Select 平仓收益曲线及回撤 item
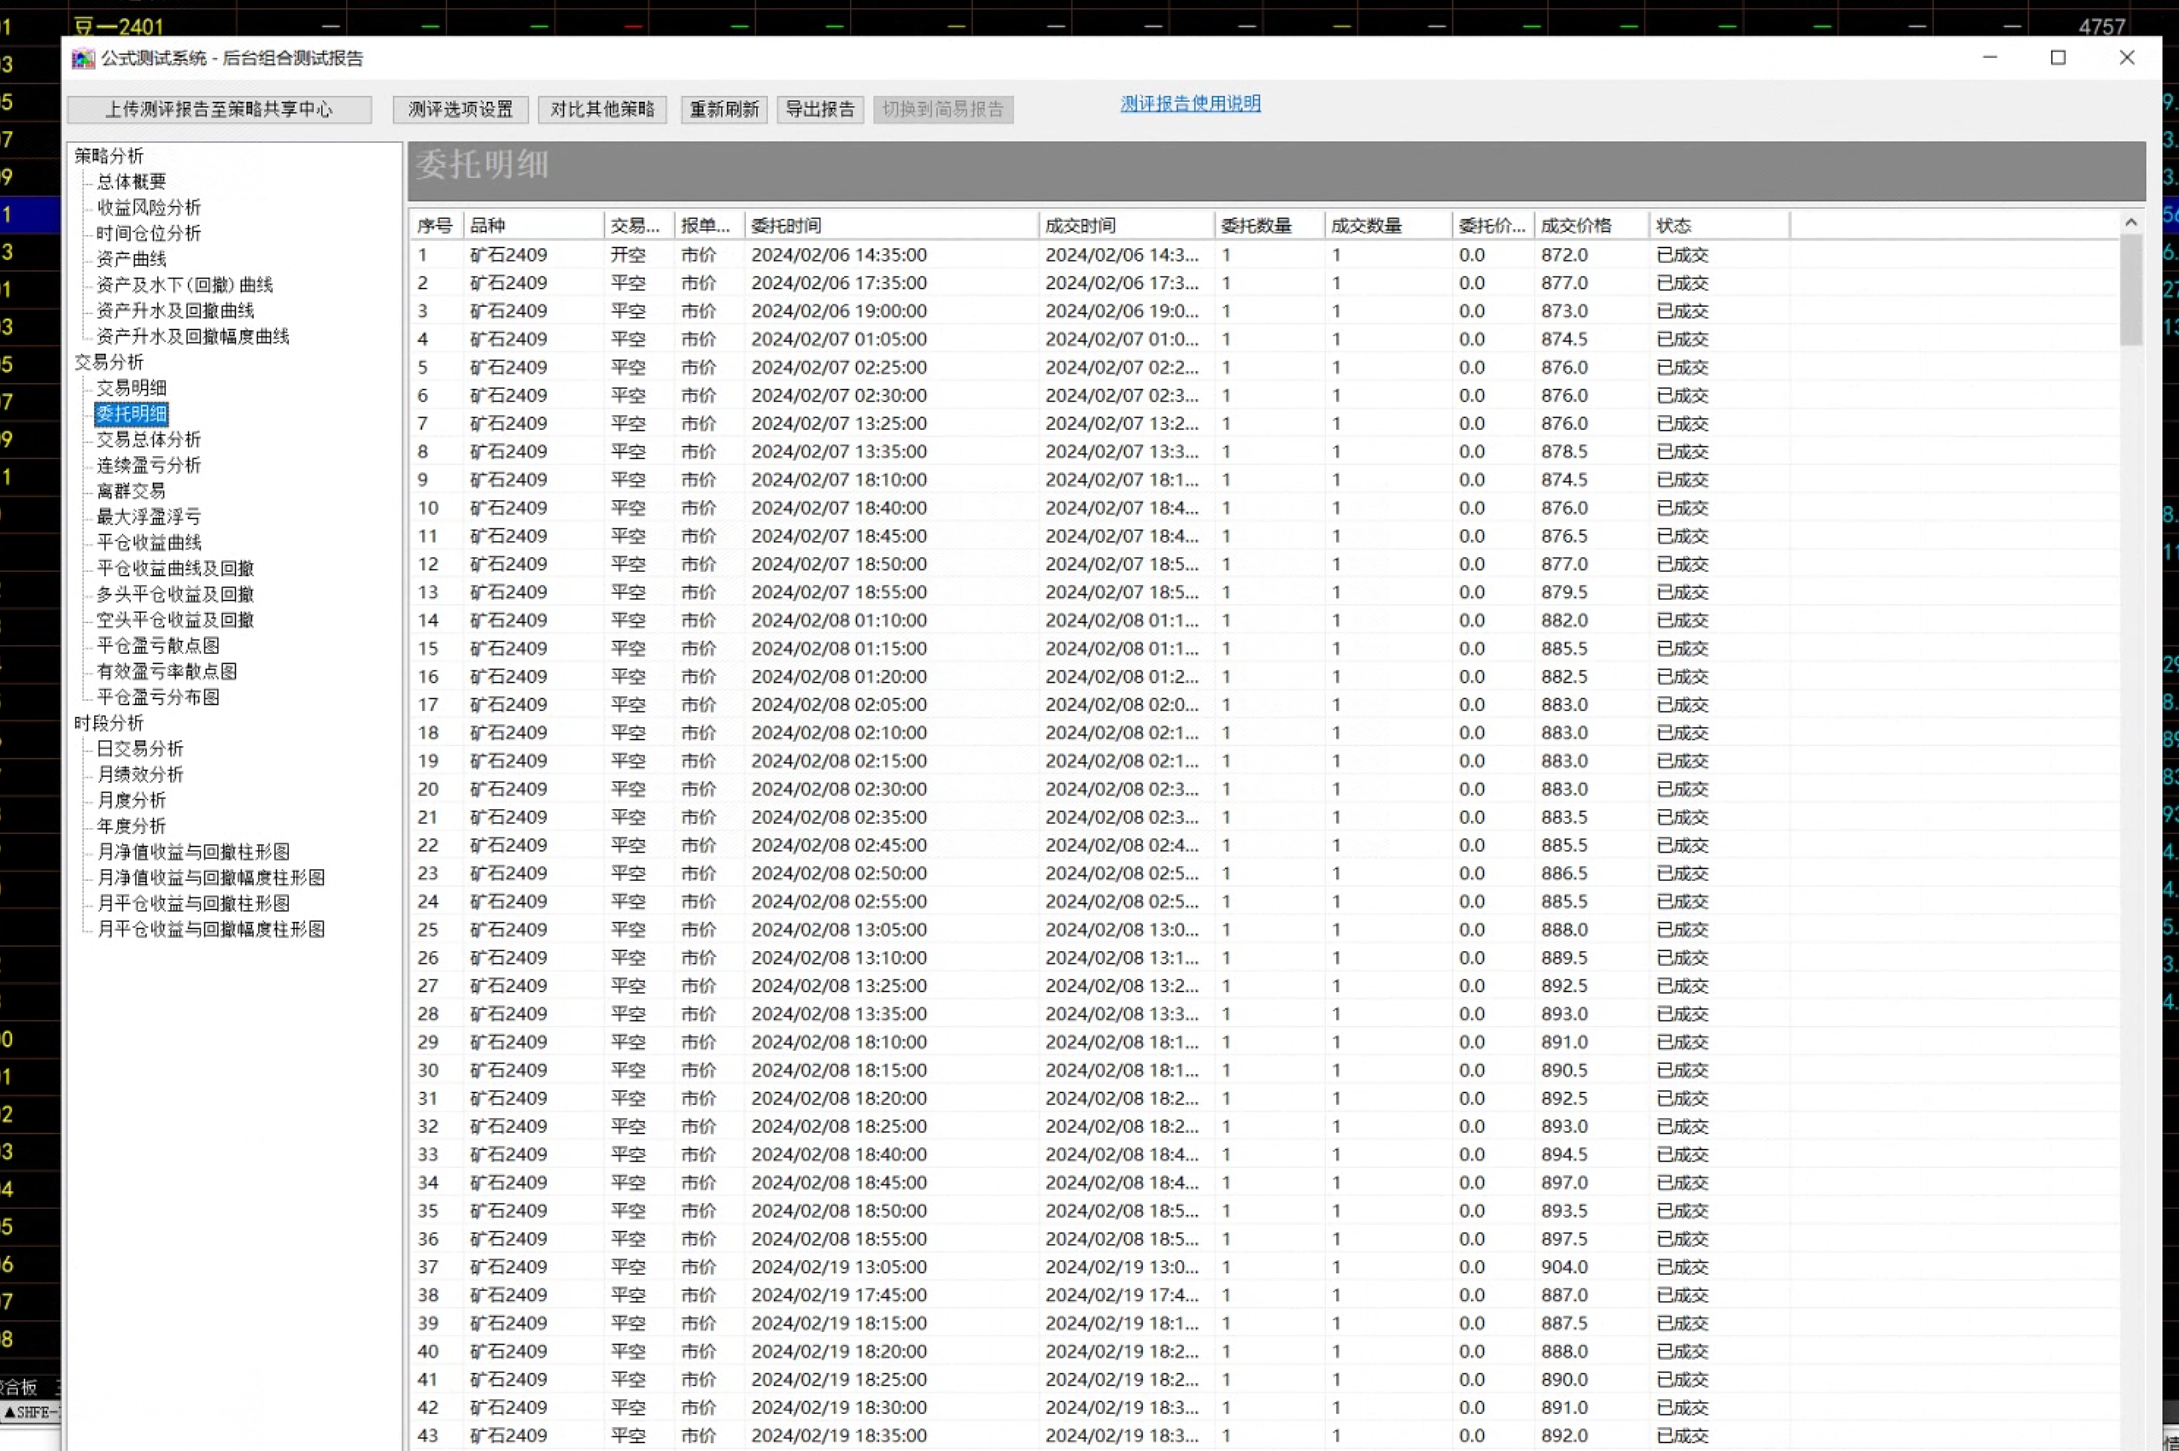The height and width of the screenshot is (1451, 2179). tap(175, 569)
